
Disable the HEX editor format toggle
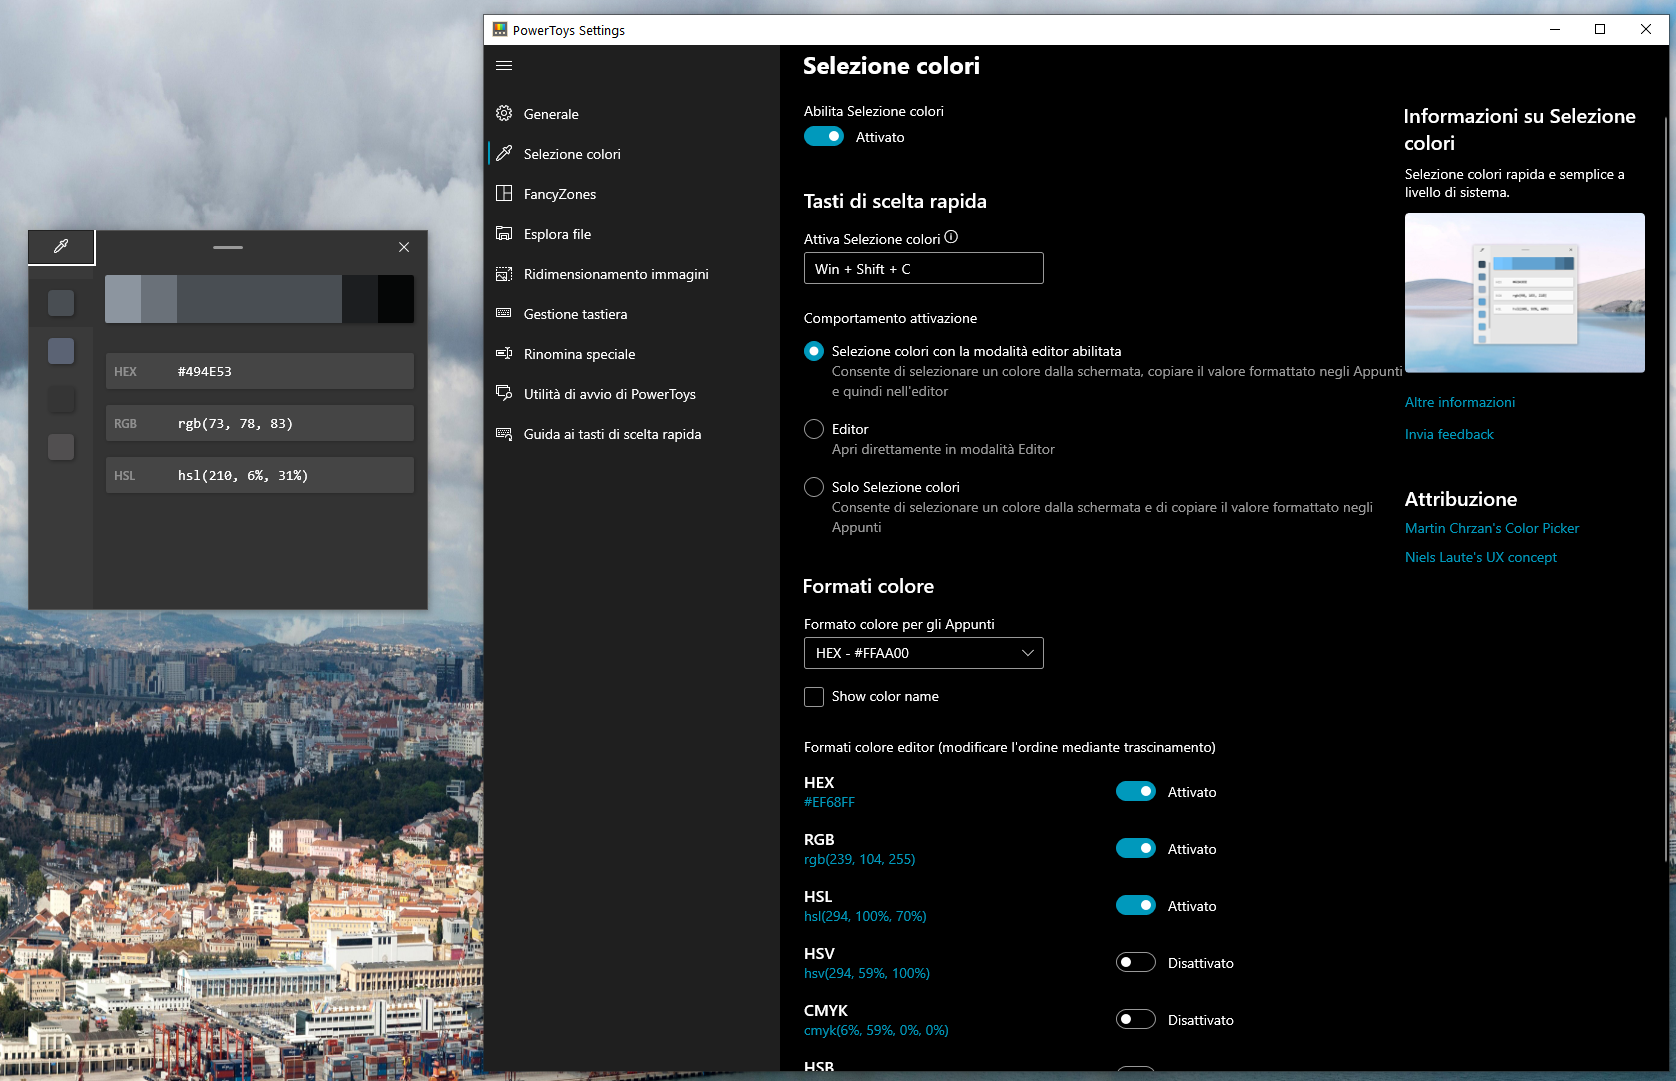point(1136,791)
